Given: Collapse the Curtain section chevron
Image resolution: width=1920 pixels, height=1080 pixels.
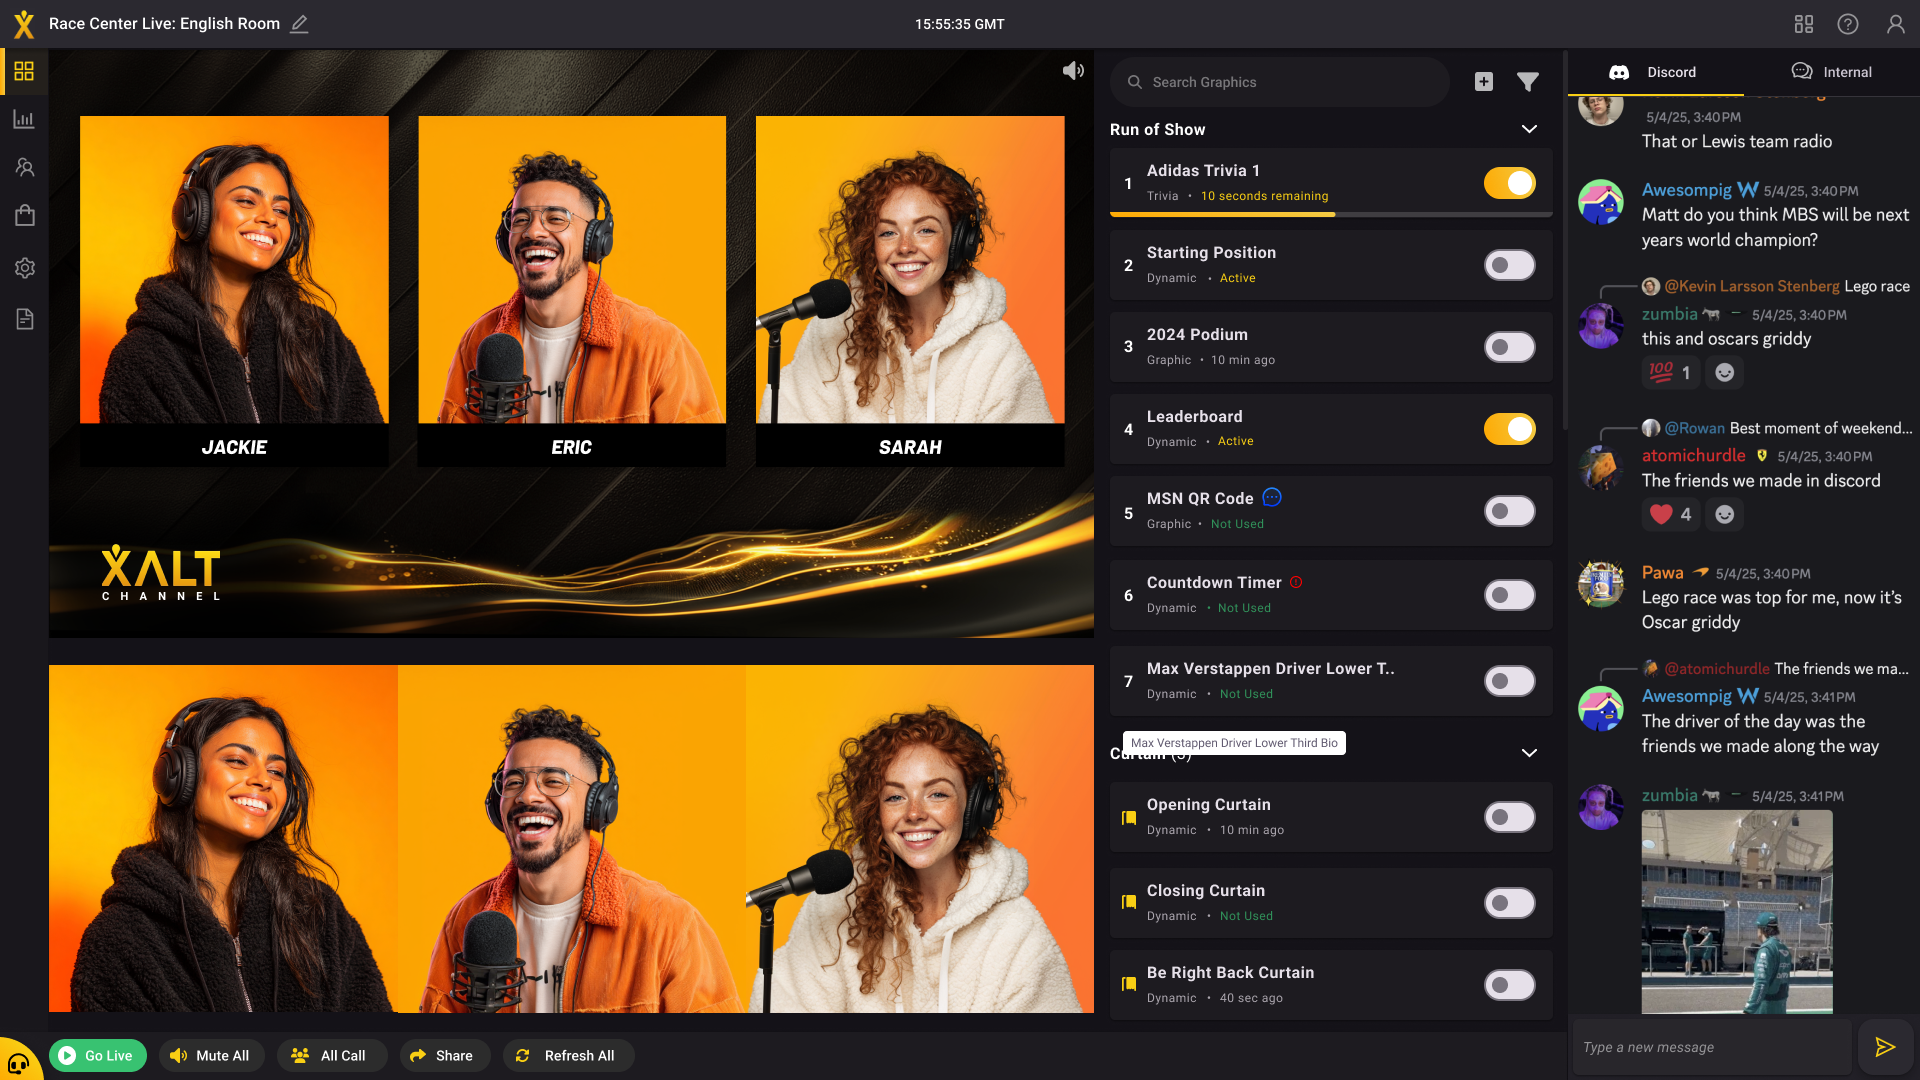Looking at the screenshot, I should click(x=1529, y=753).
